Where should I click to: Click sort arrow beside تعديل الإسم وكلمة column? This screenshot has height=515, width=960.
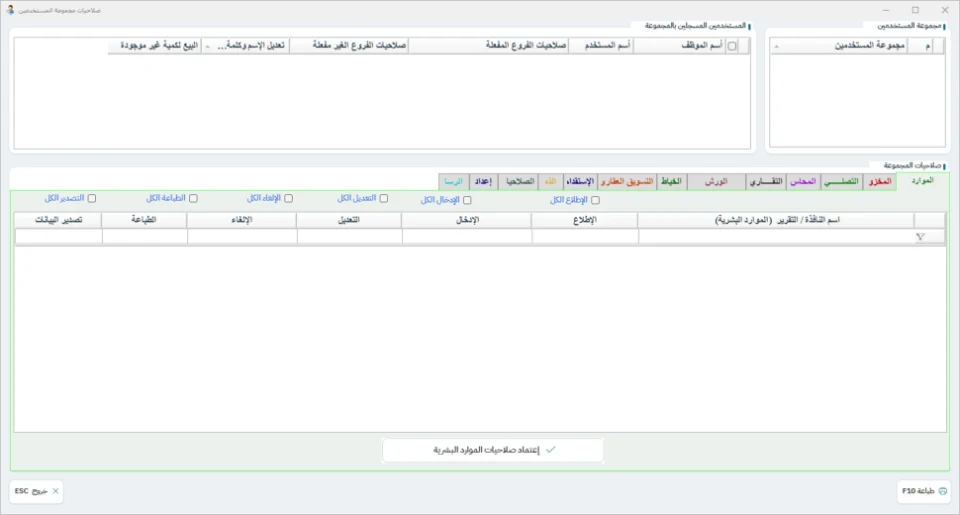207,47
